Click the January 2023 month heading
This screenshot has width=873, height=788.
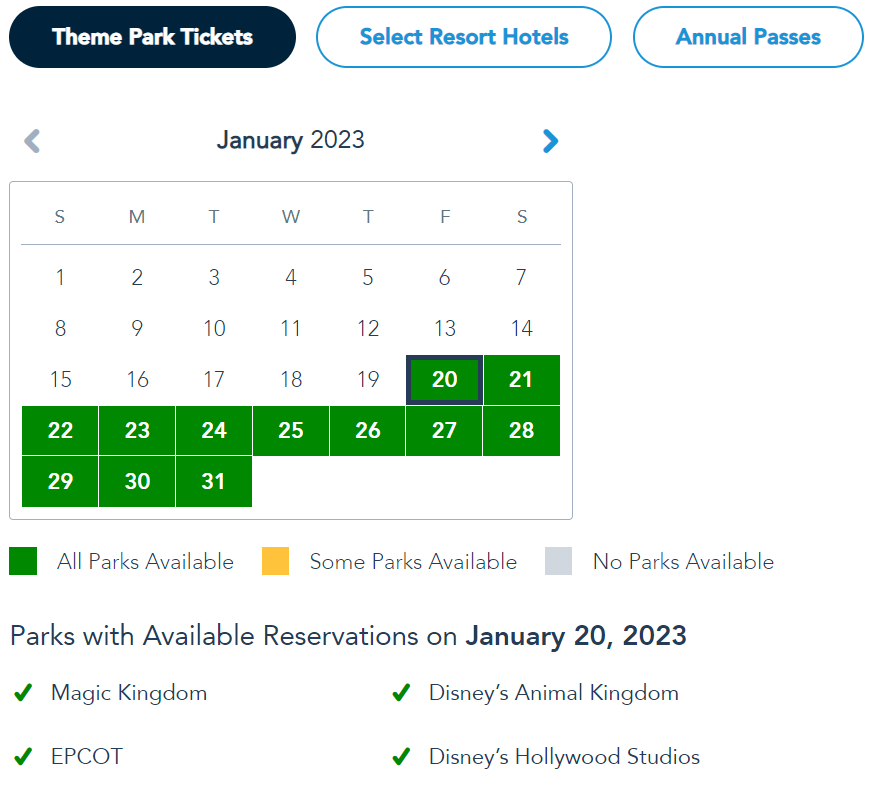point(291,140)
